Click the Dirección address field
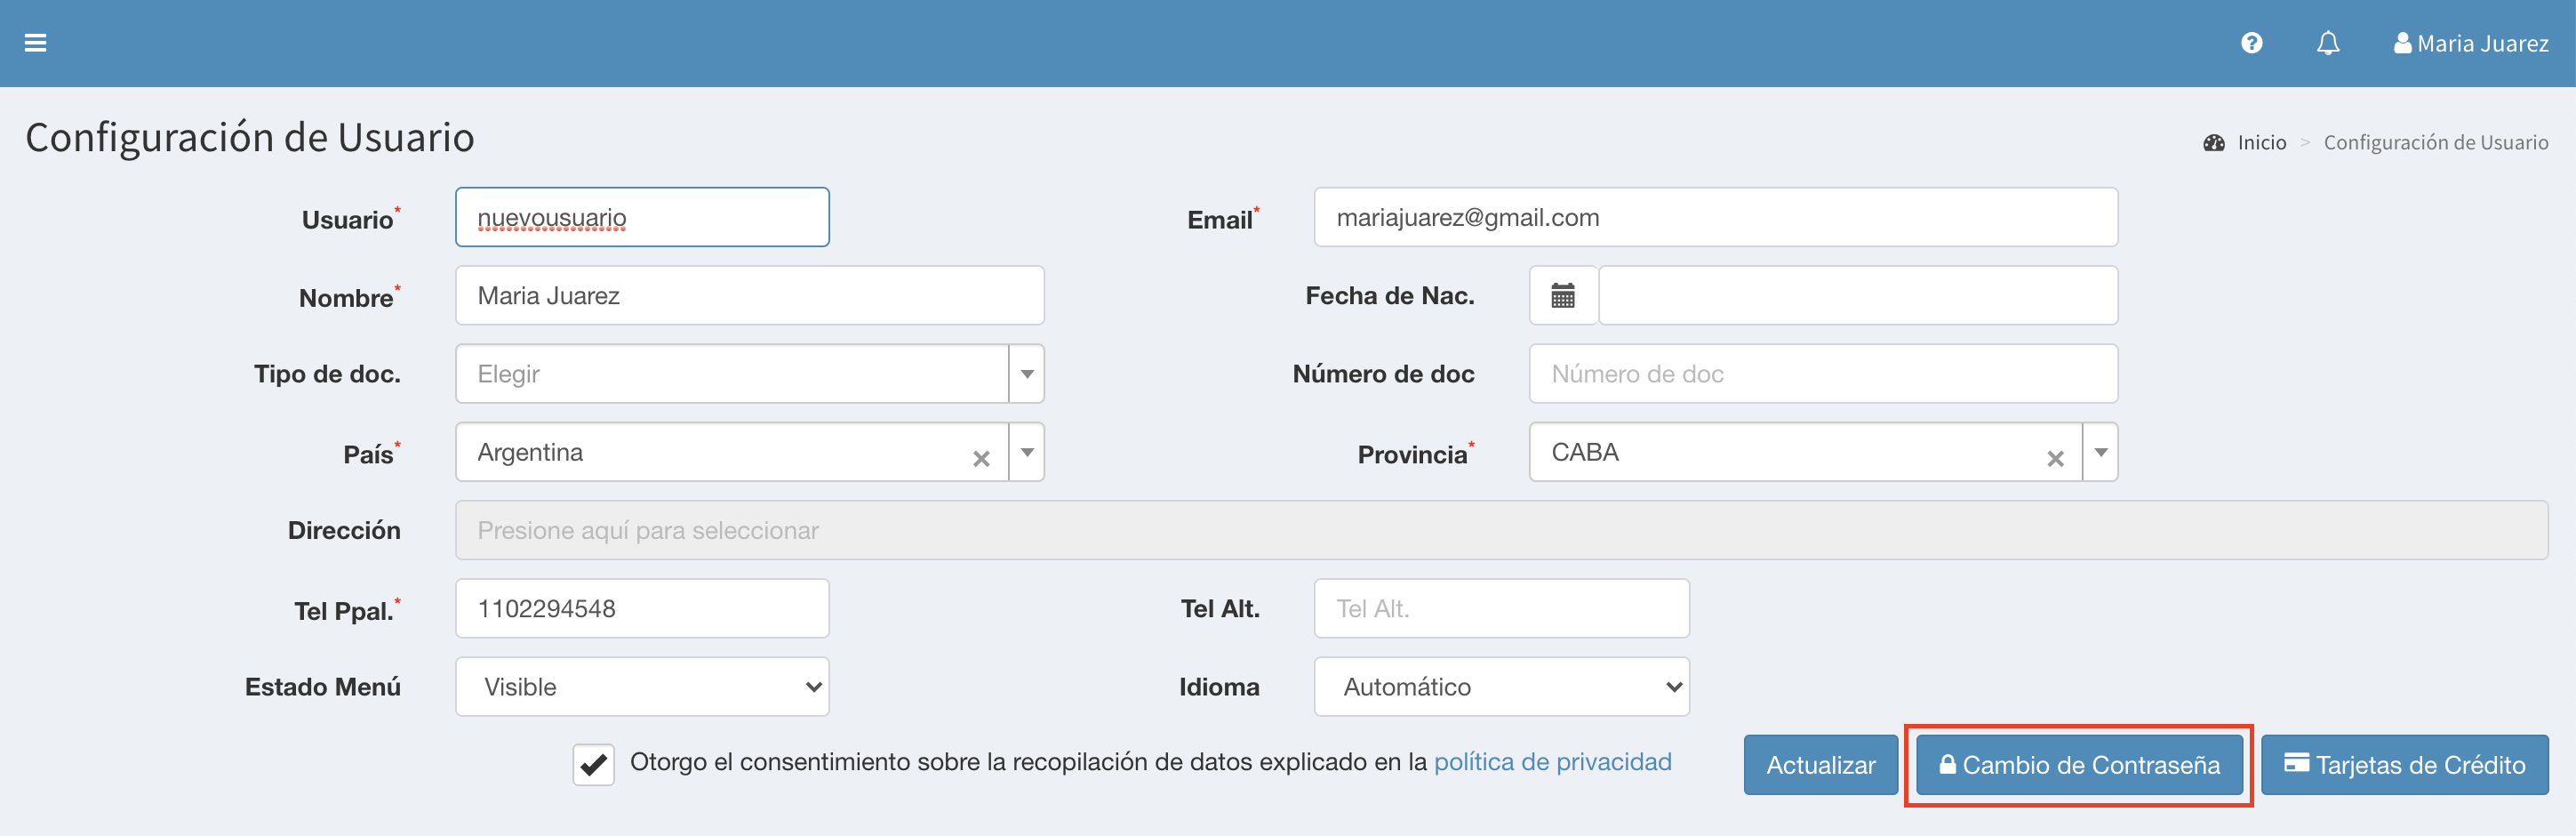This screenshot has width=2576, height=836. point(1500,530)
